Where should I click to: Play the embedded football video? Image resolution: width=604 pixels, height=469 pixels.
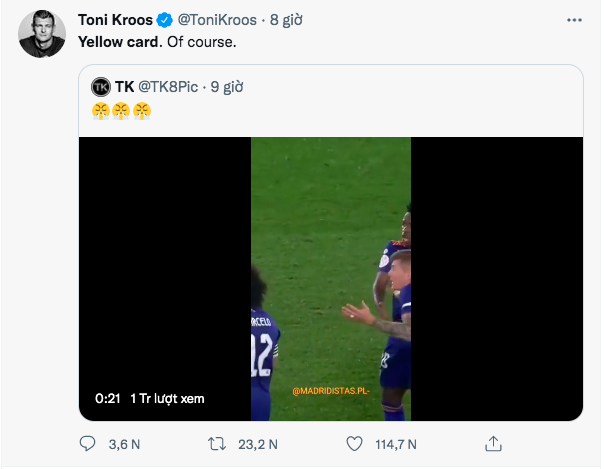[331, 279]
